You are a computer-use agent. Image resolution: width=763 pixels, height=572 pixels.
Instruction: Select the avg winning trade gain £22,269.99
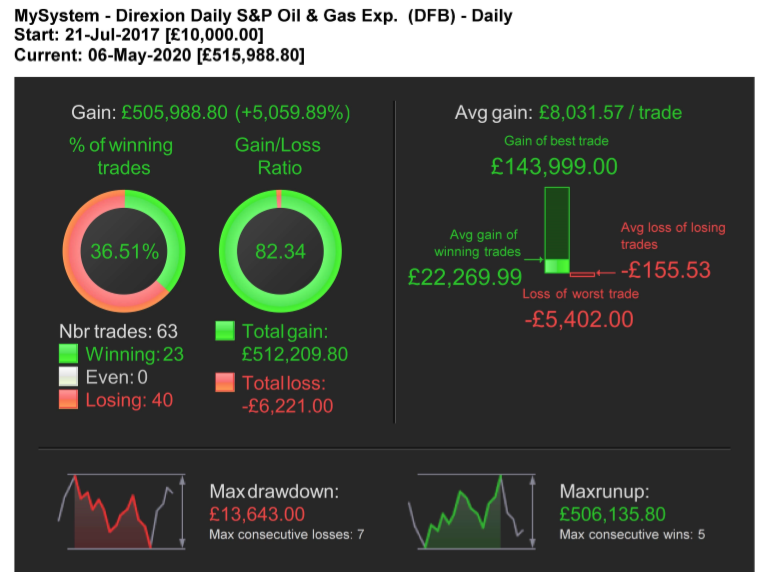click(x=465, y=277)
